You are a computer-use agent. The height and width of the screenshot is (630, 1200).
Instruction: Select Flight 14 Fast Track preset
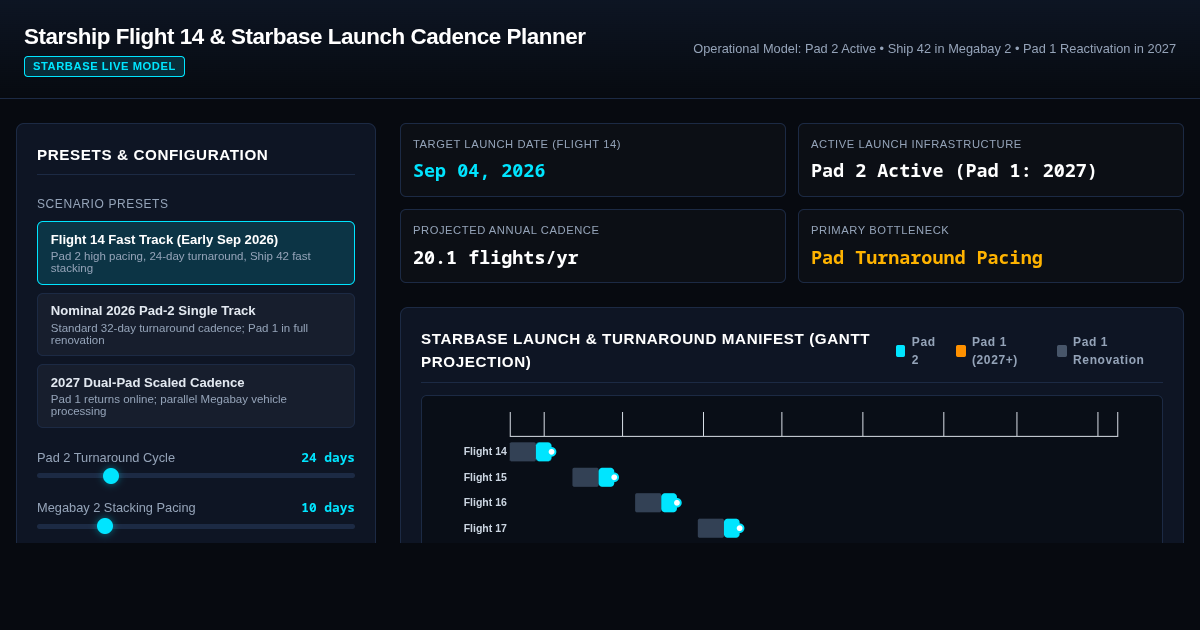pos(196,253)
